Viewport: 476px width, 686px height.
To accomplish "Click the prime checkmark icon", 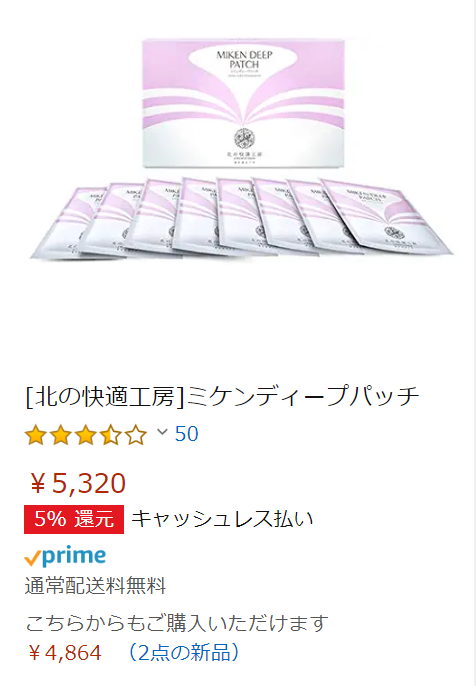I will pyautogui.click(x=32, y=559).
